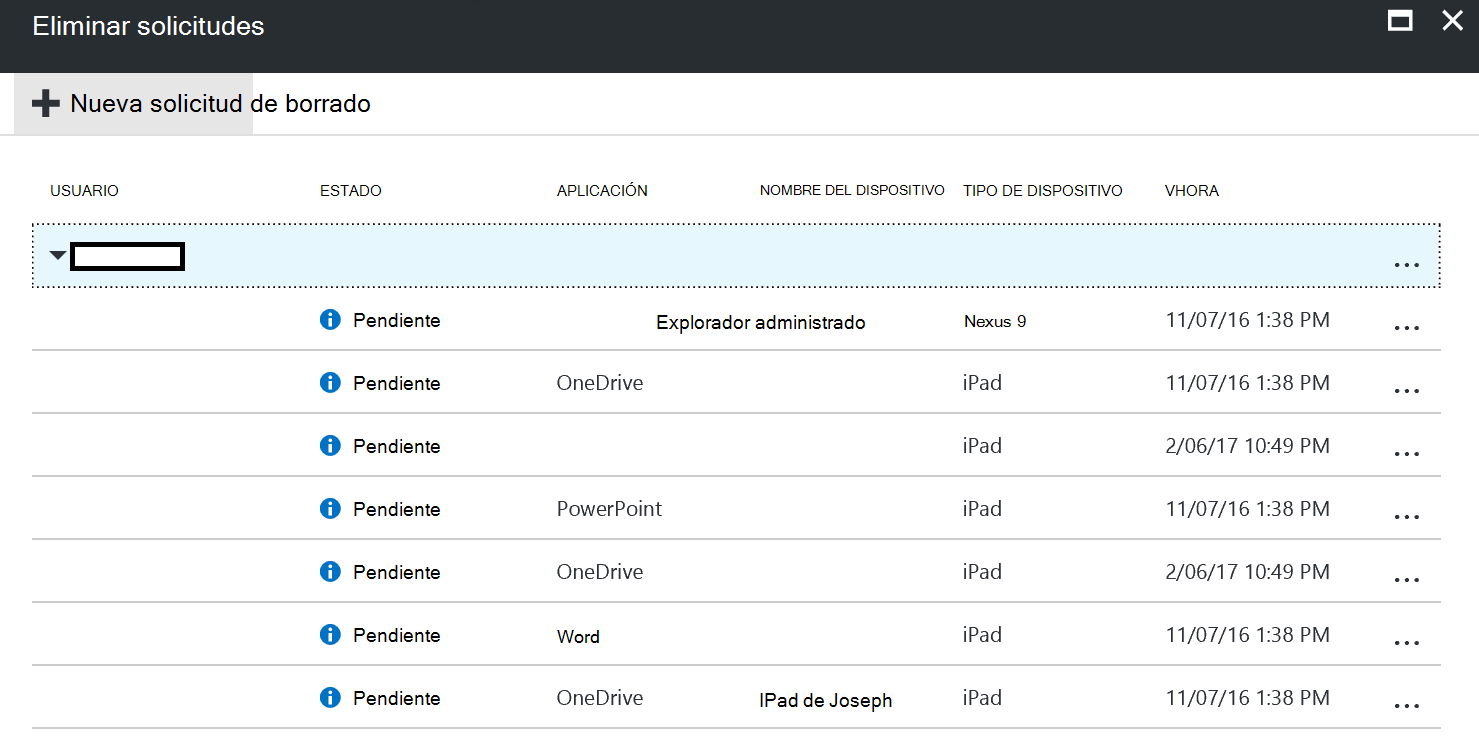Sort by TIPO DE DISPOSITIVO column header

coord(1043,191)
